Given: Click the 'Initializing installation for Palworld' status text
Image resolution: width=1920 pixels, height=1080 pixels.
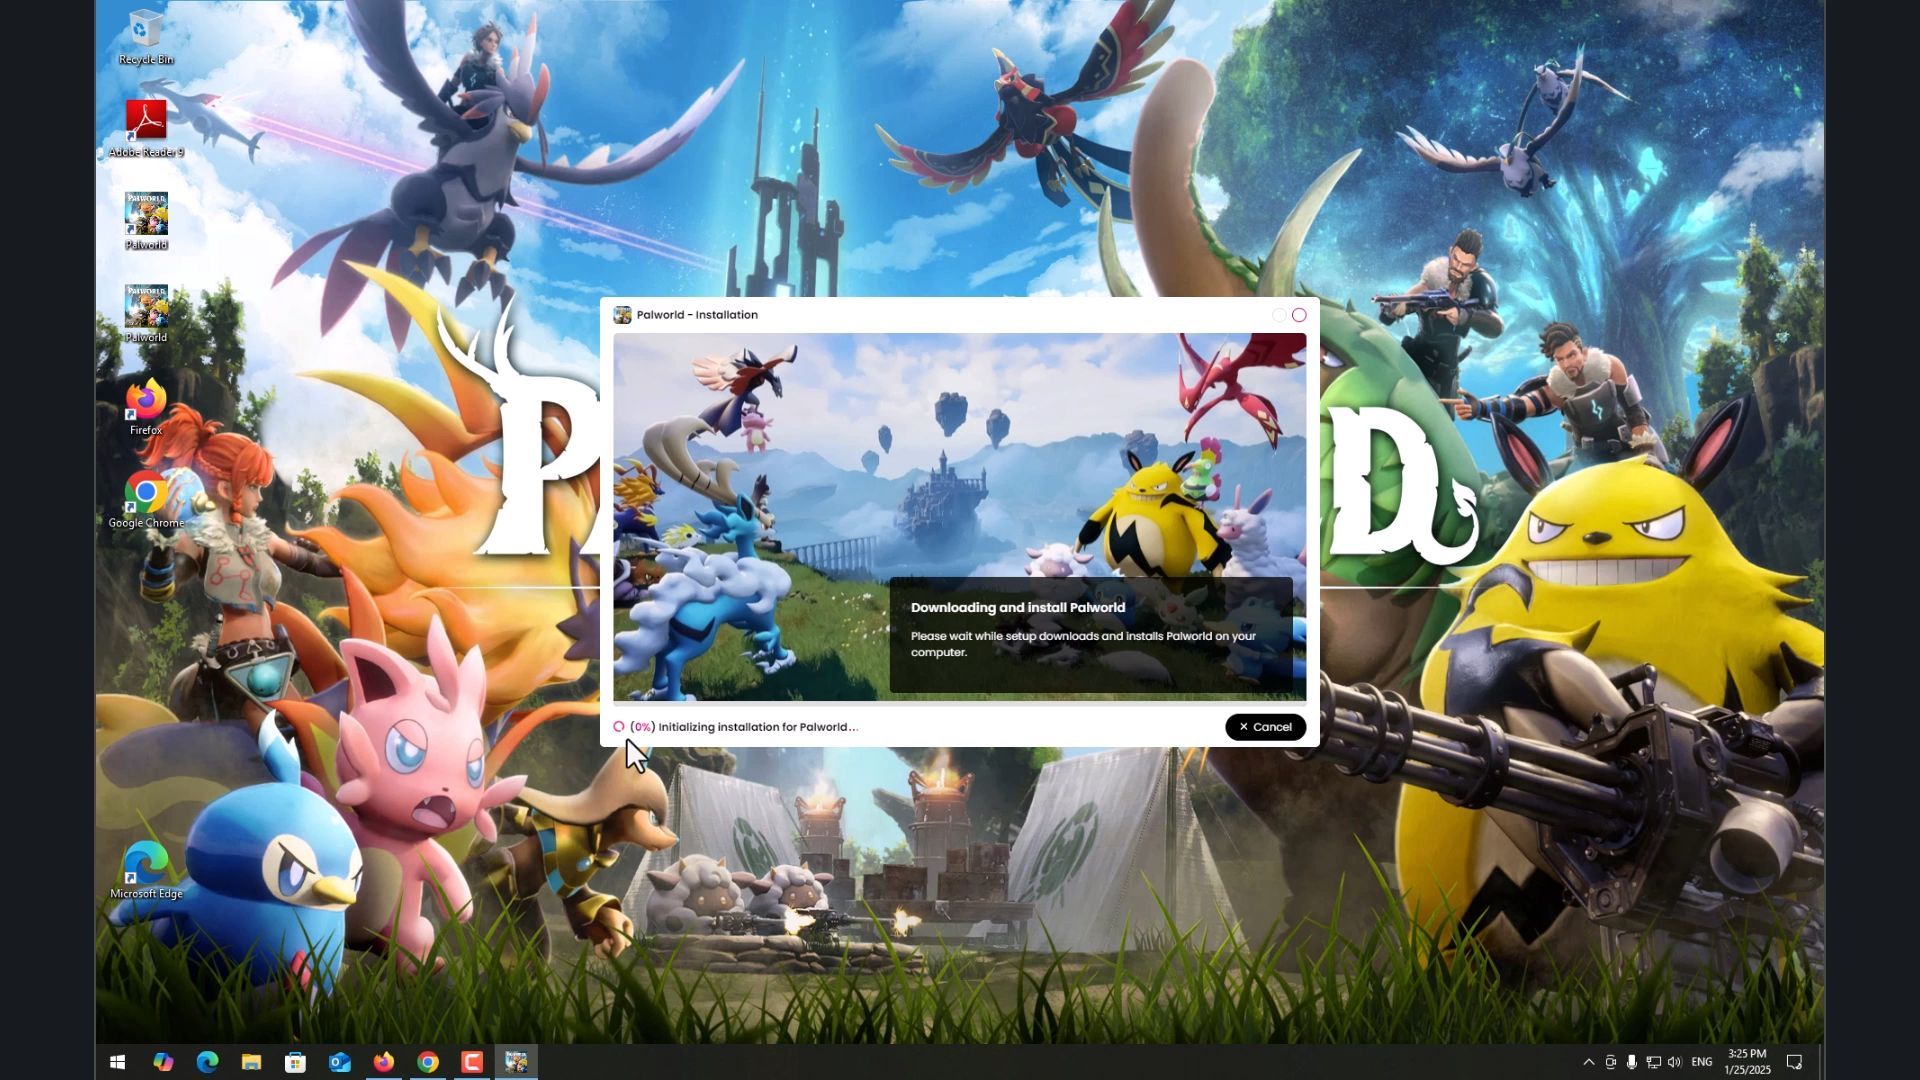Looking at the screenshot, I should 758,727.
